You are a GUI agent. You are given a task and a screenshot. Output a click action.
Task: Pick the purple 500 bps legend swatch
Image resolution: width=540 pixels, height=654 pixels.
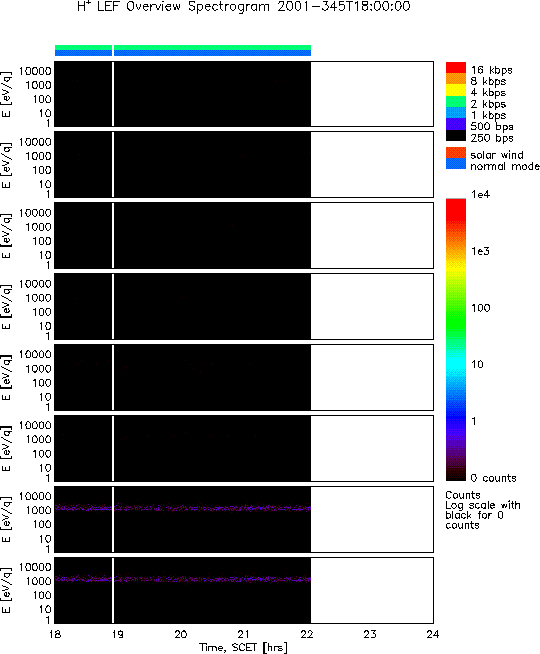click(456, 124)
